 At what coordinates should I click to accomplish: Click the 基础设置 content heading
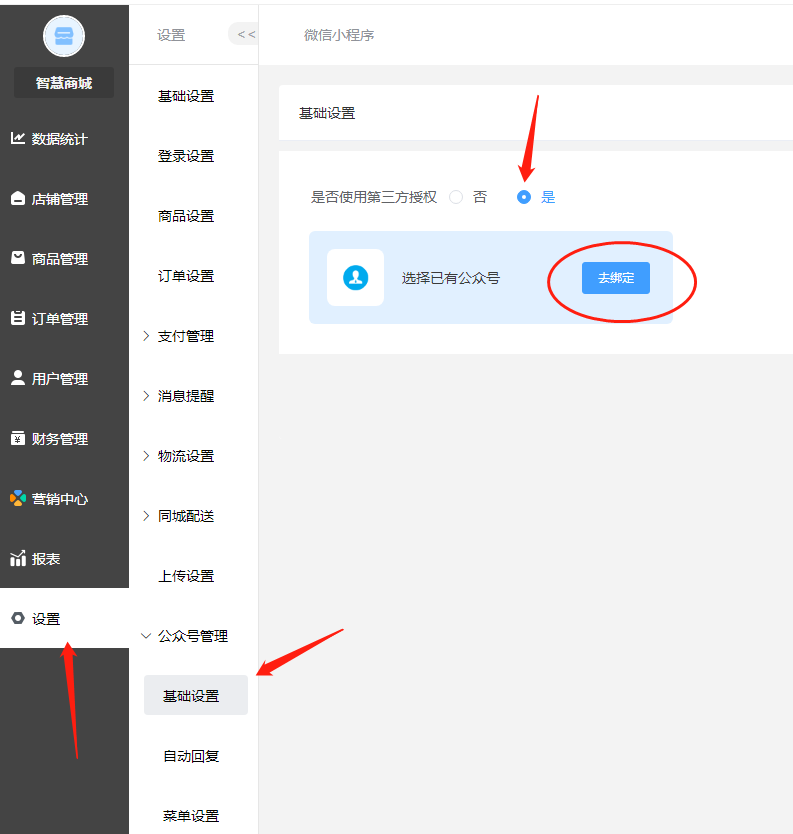[x=327, y=113]
